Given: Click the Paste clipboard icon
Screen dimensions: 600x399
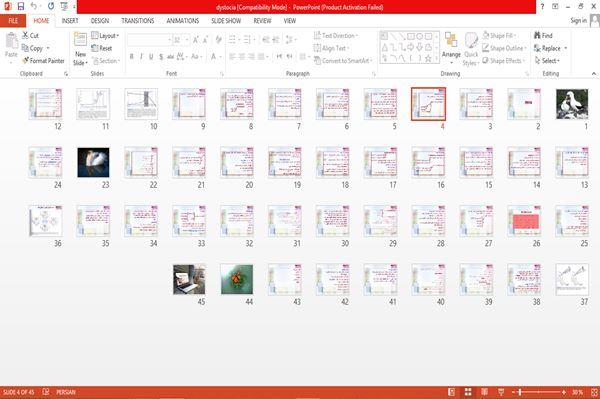Looking at the screenshot, I should (11, 41).
